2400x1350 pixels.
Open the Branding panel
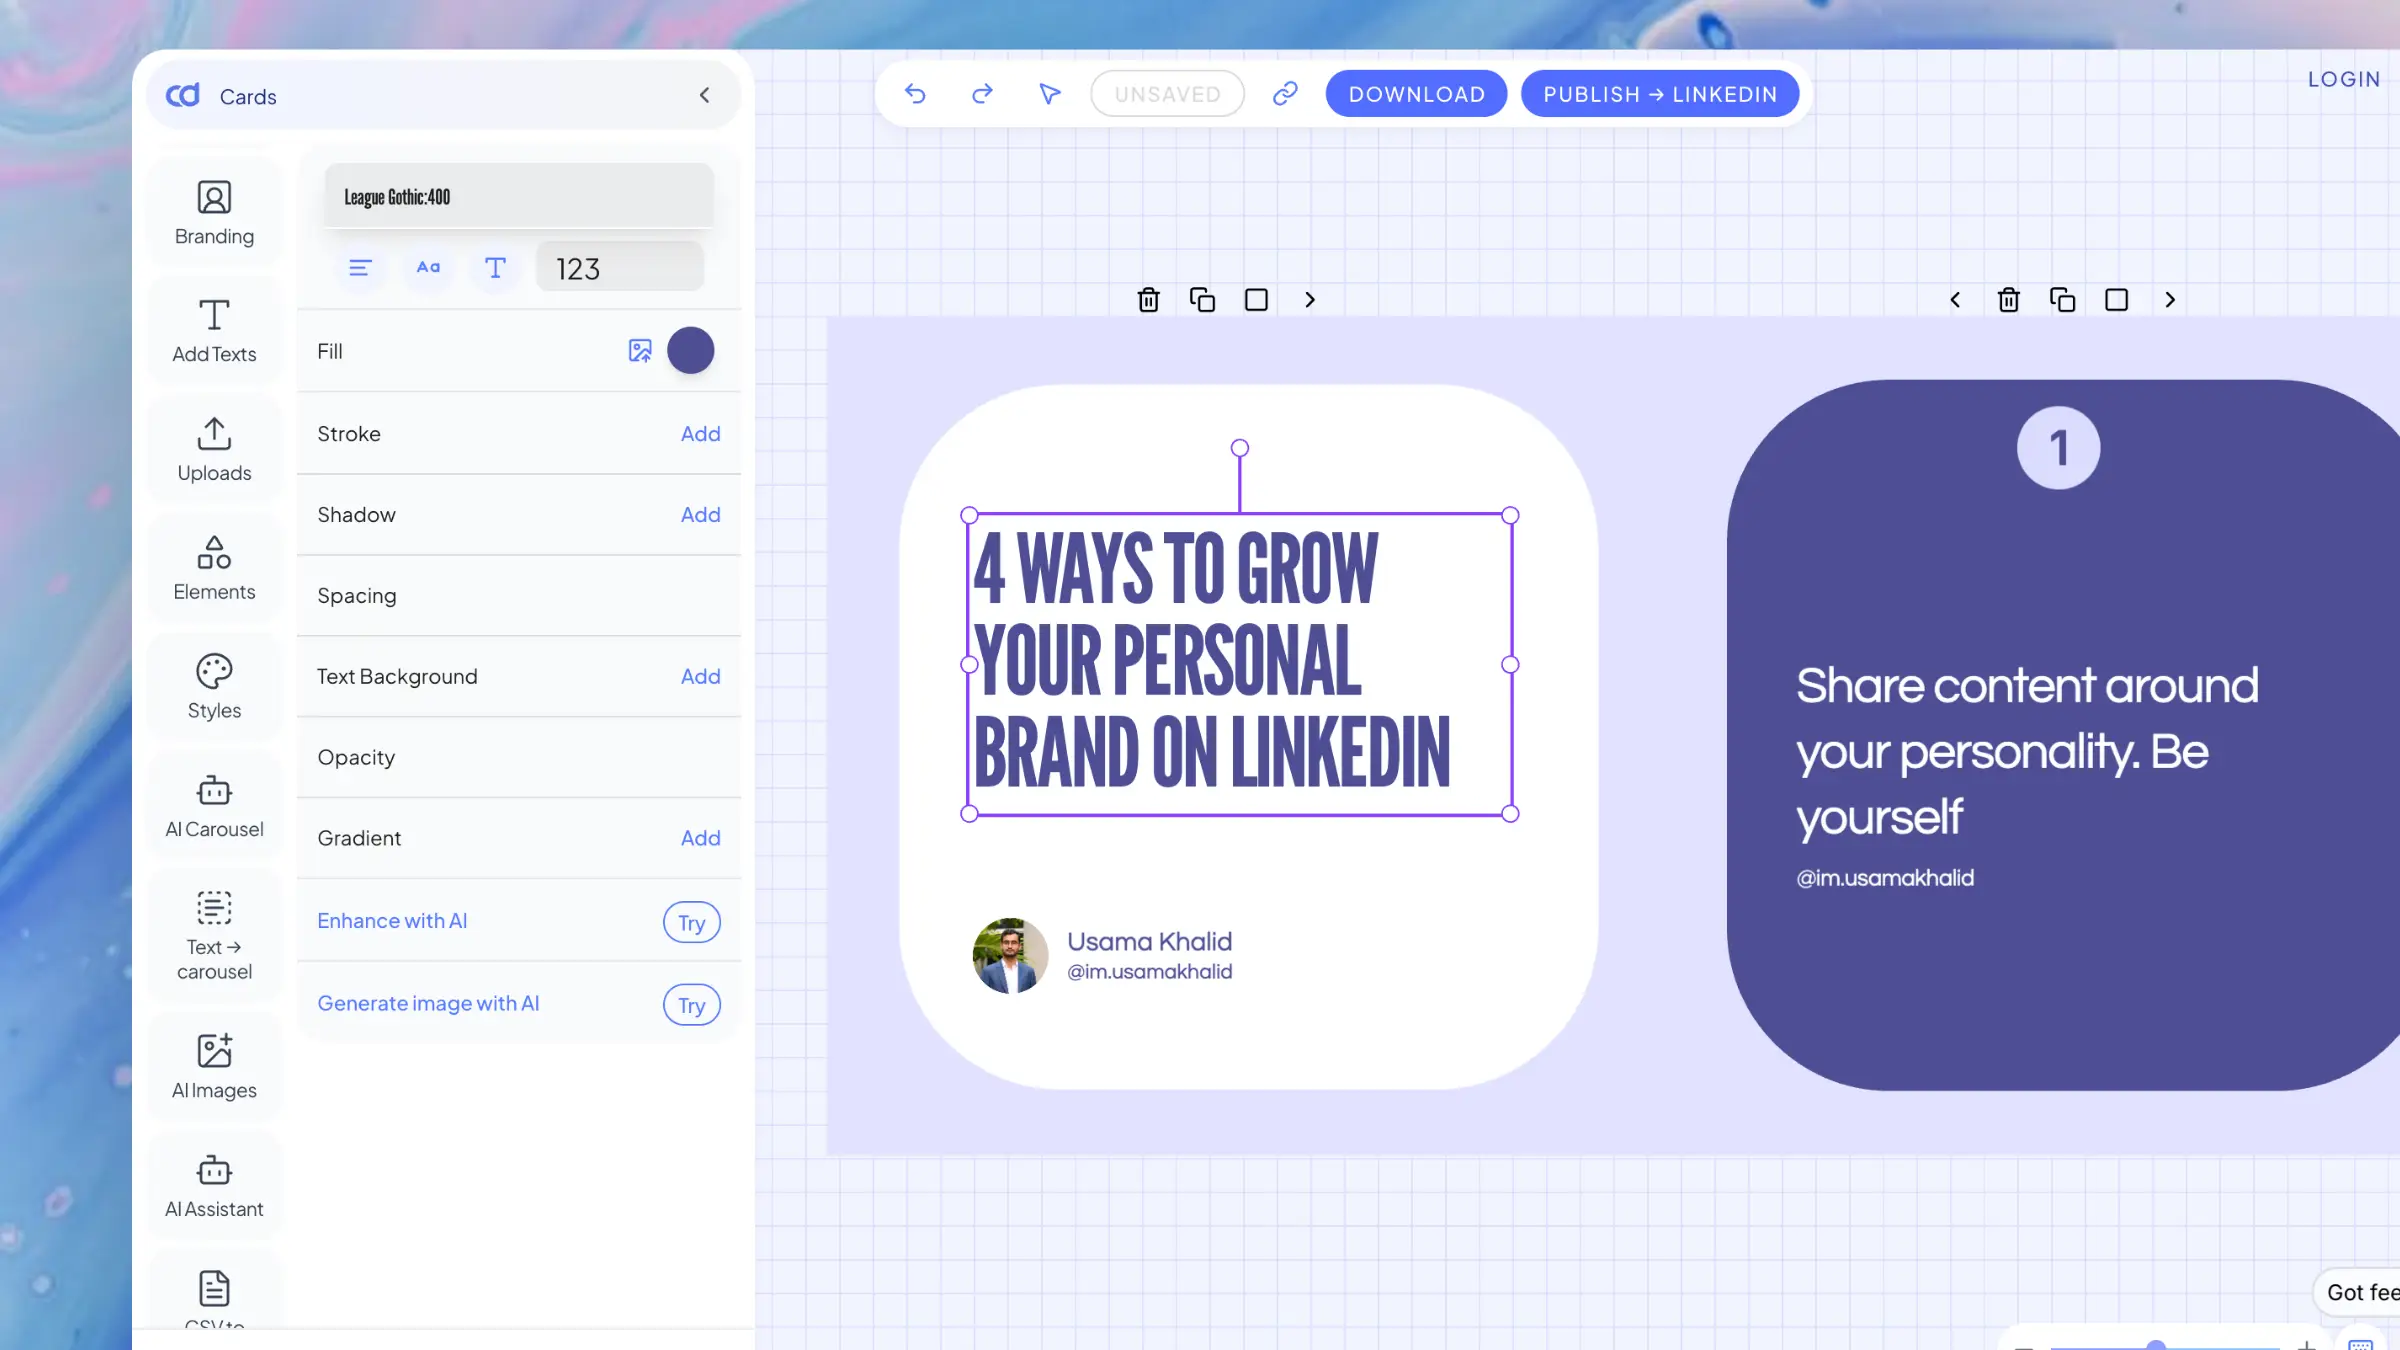(214, 213)
